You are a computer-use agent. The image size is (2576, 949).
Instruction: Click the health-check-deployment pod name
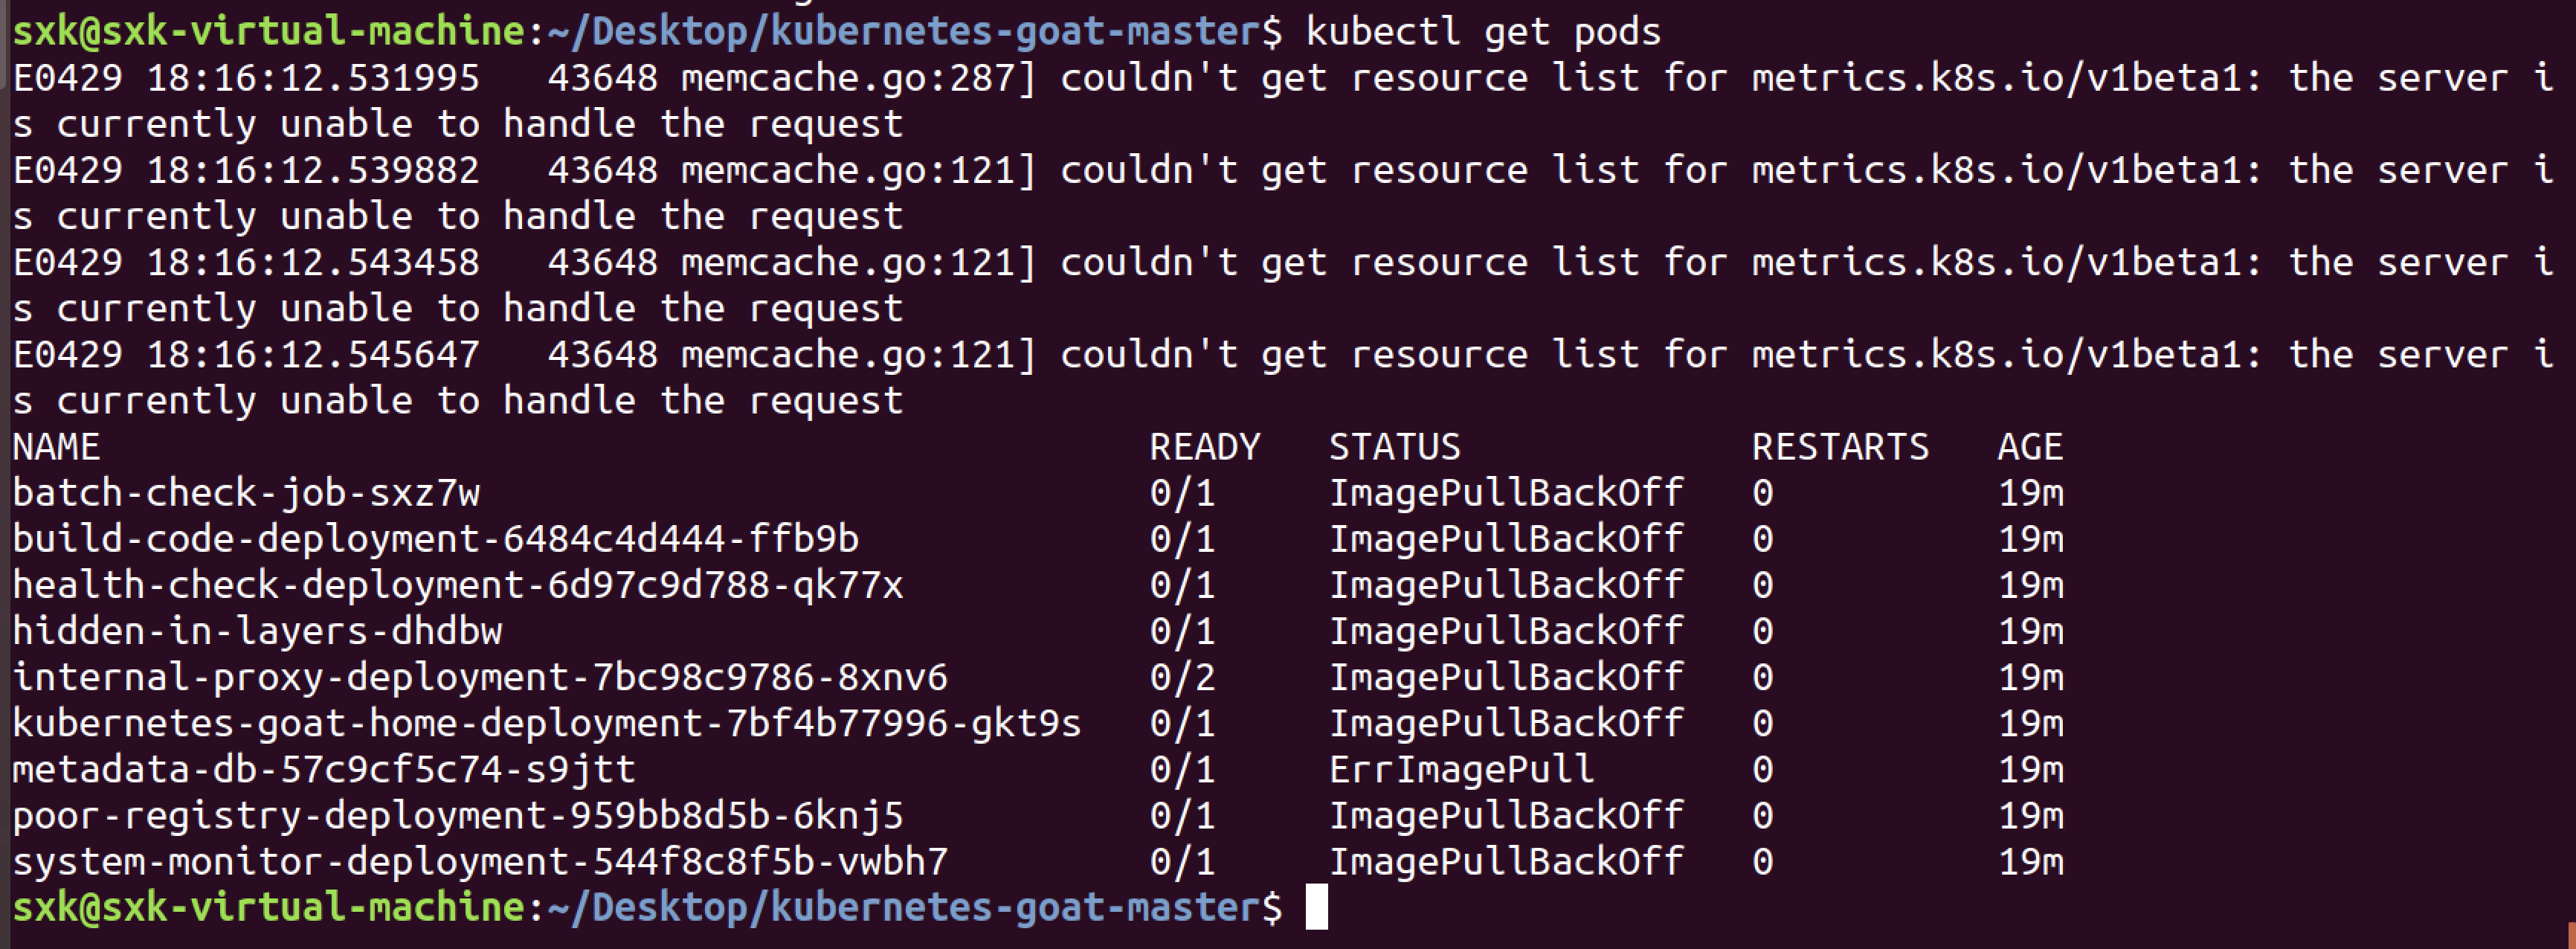457,585
